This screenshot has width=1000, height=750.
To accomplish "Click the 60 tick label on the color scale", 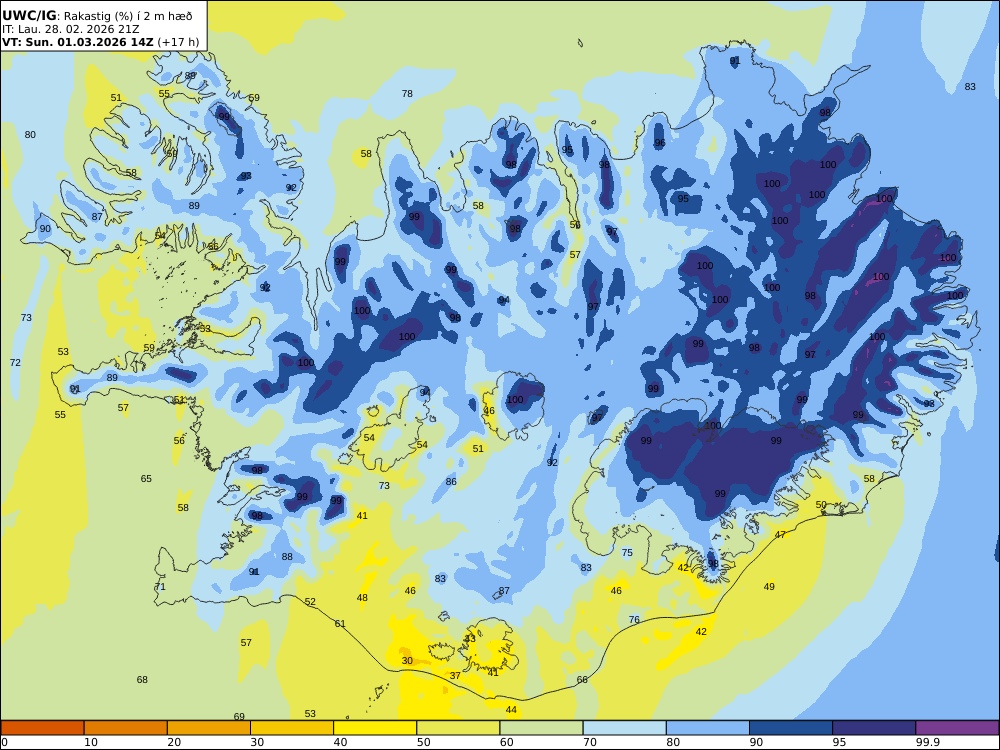I will (507, 742).
